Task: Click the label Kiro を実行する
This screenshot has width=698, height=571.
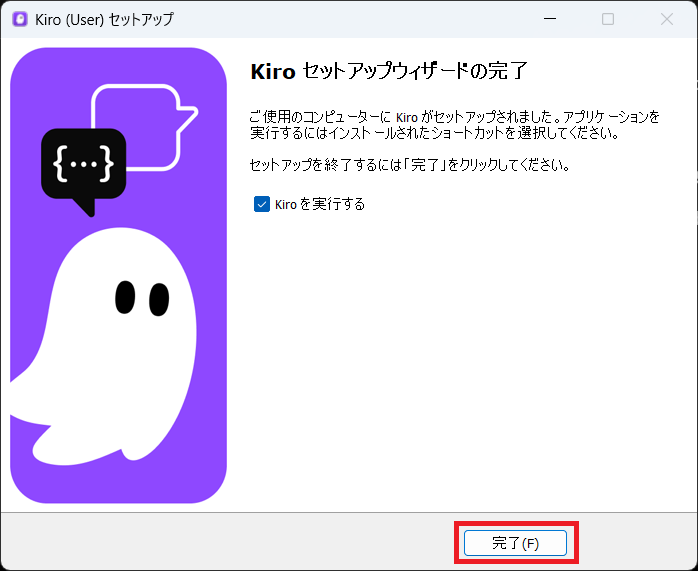Action: [320, 204]
